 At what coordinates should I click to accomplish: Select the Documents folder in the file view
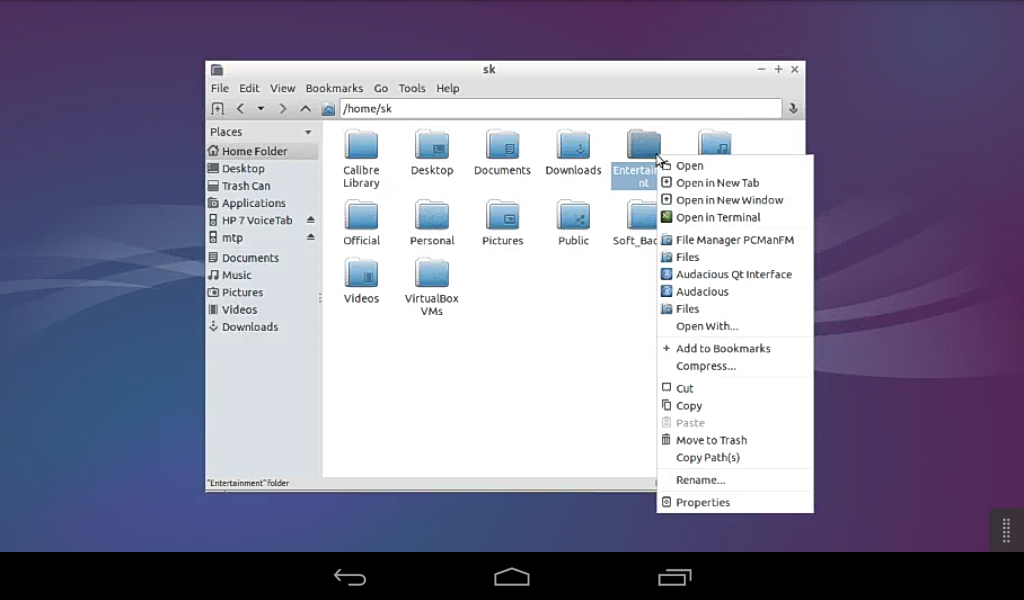point(502,144)
